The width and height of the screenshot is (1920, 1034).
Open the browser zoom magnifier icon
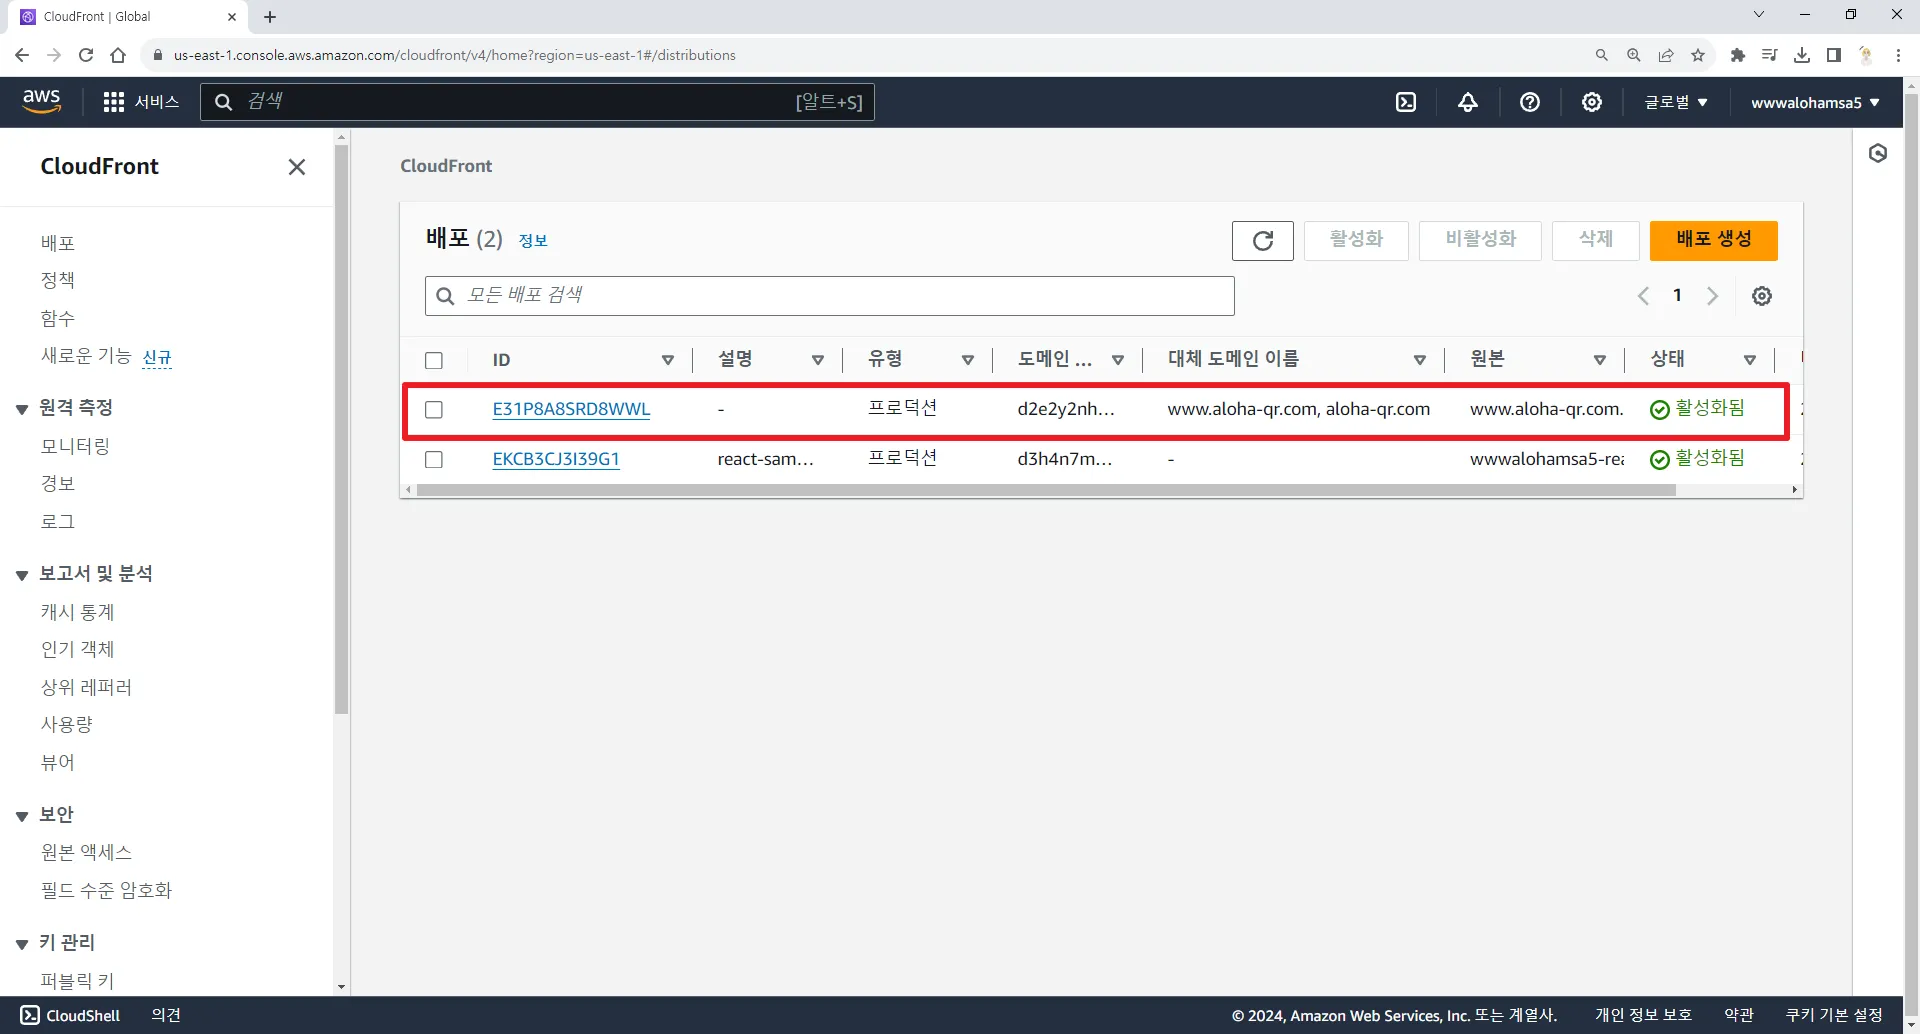(x=1634, y=55)
